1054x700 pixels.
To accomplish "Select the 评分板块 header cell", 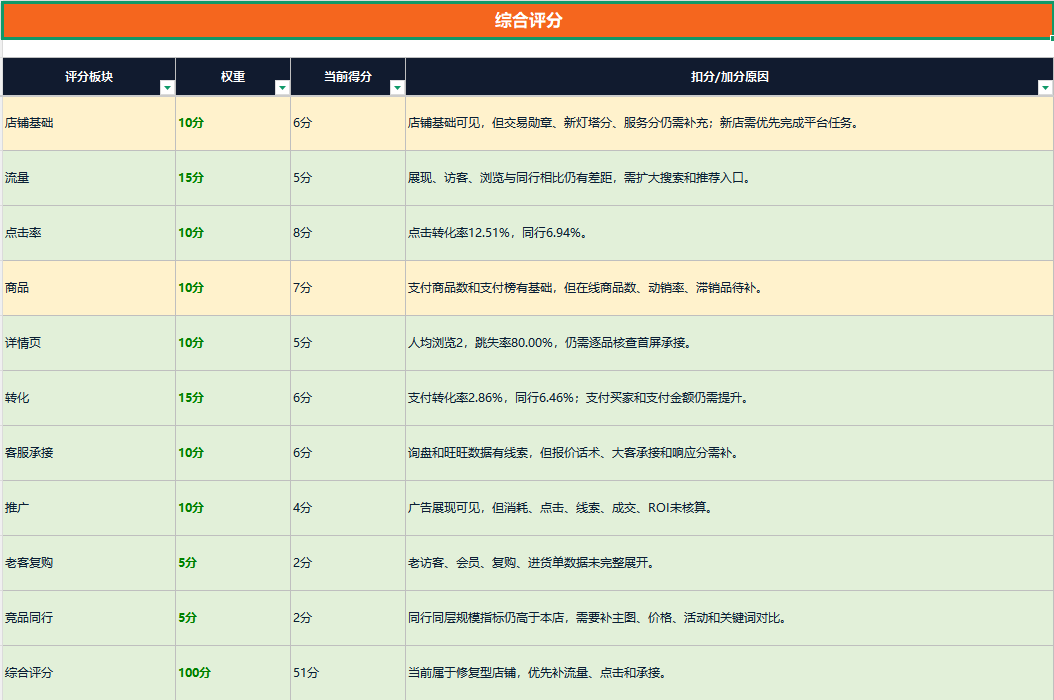I will (x=89, y=77).
